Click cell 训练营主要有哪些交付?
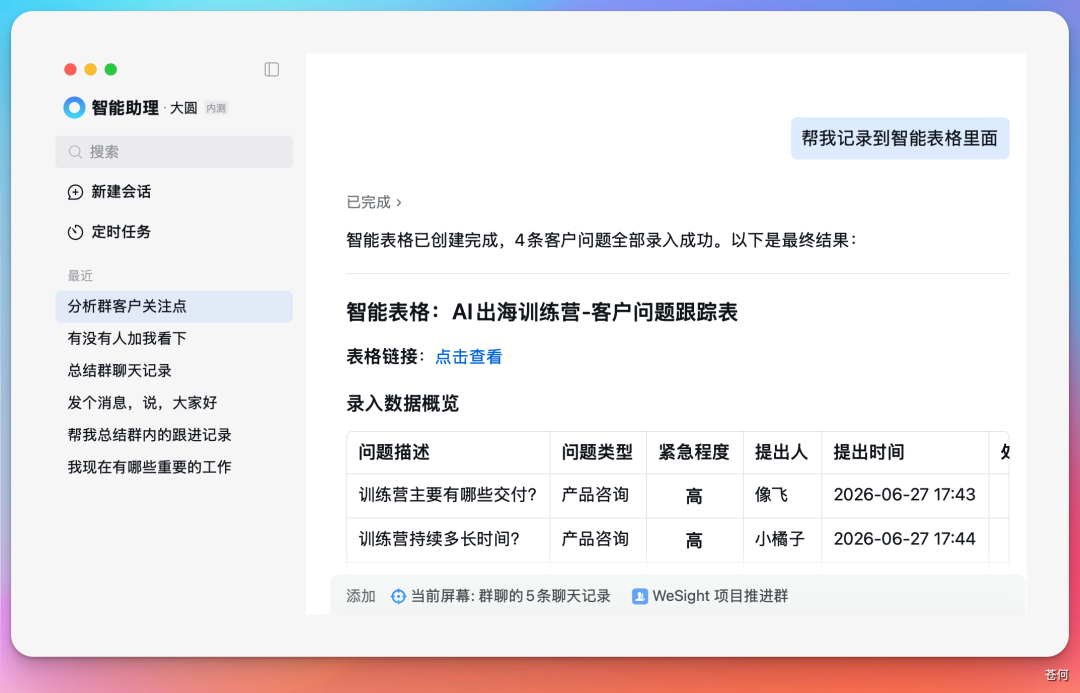The image size is (1080, 693). coord(448,495)
